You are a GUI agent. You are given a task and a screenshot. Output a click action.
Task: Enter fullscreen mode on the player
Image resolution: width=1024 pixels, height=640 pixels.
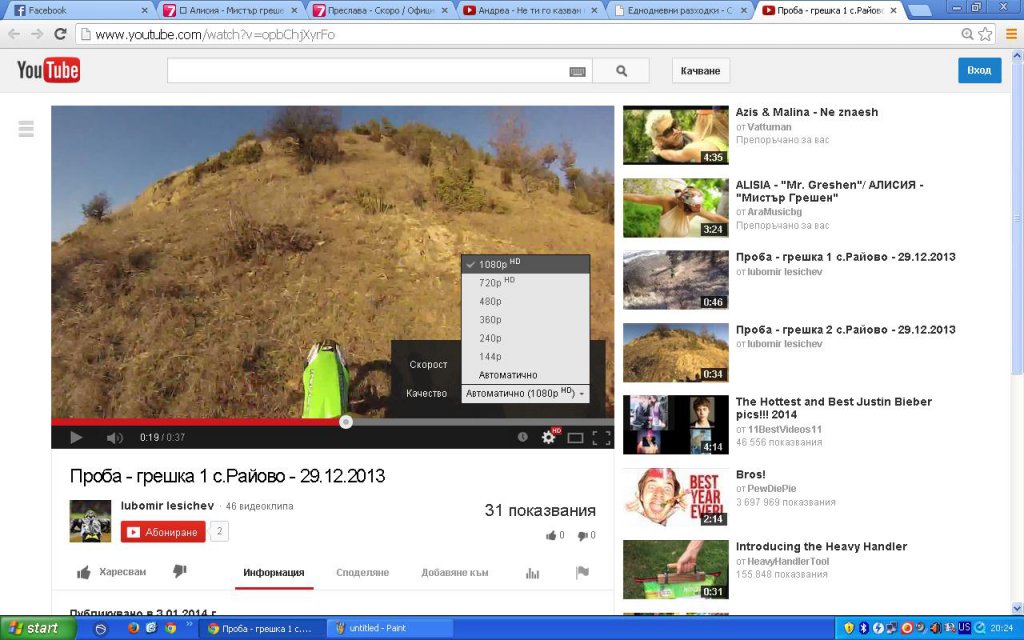point(601,438)
